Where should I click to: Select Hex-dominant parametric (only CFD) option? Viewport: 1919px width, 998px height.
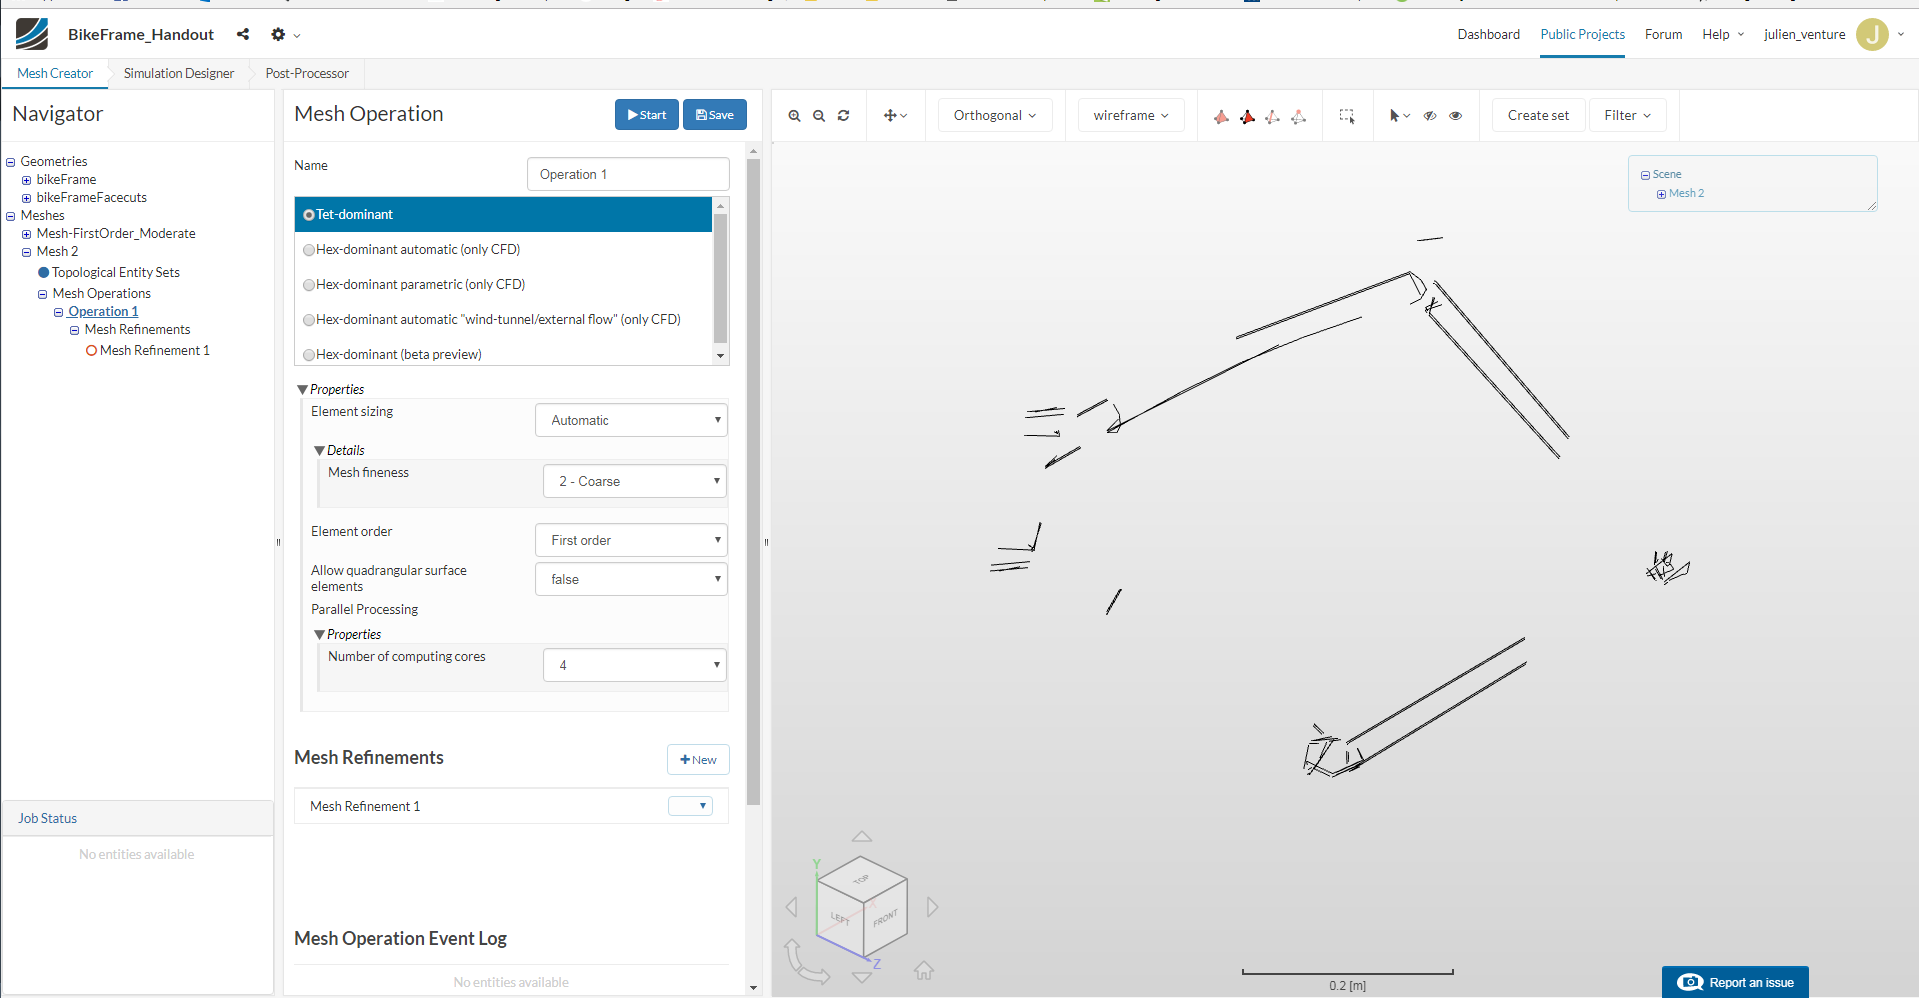(x=503, y=285)
